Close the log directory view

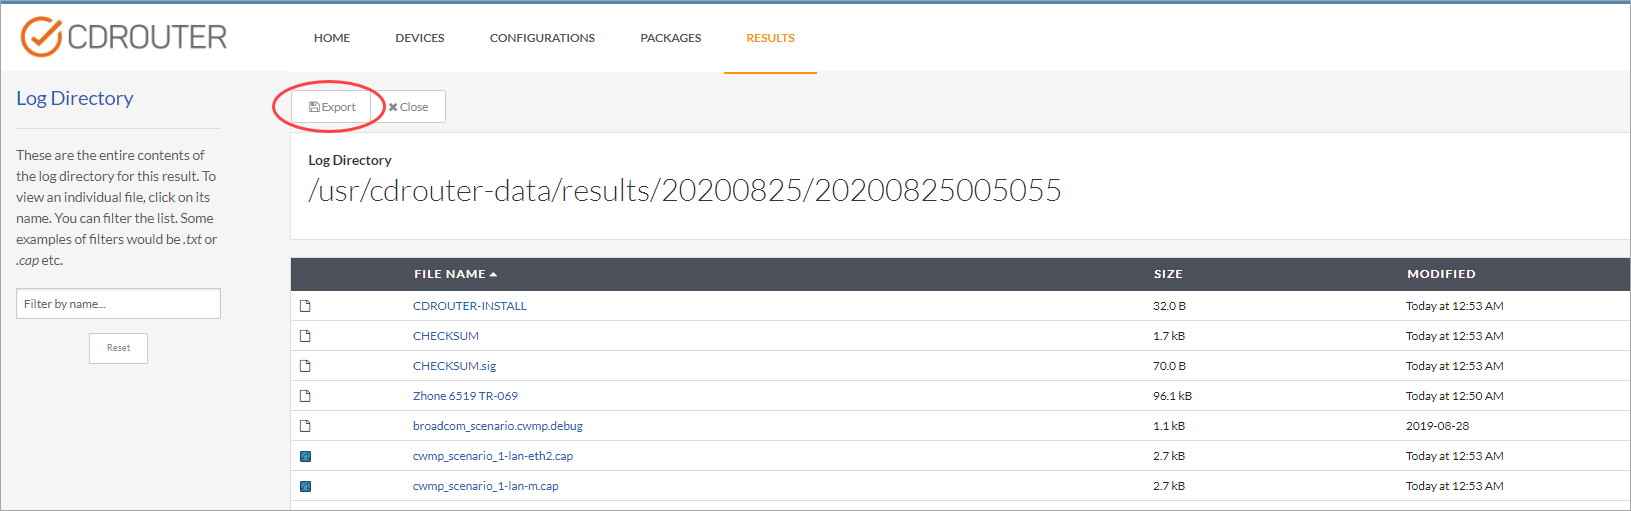tap(409, 107)
